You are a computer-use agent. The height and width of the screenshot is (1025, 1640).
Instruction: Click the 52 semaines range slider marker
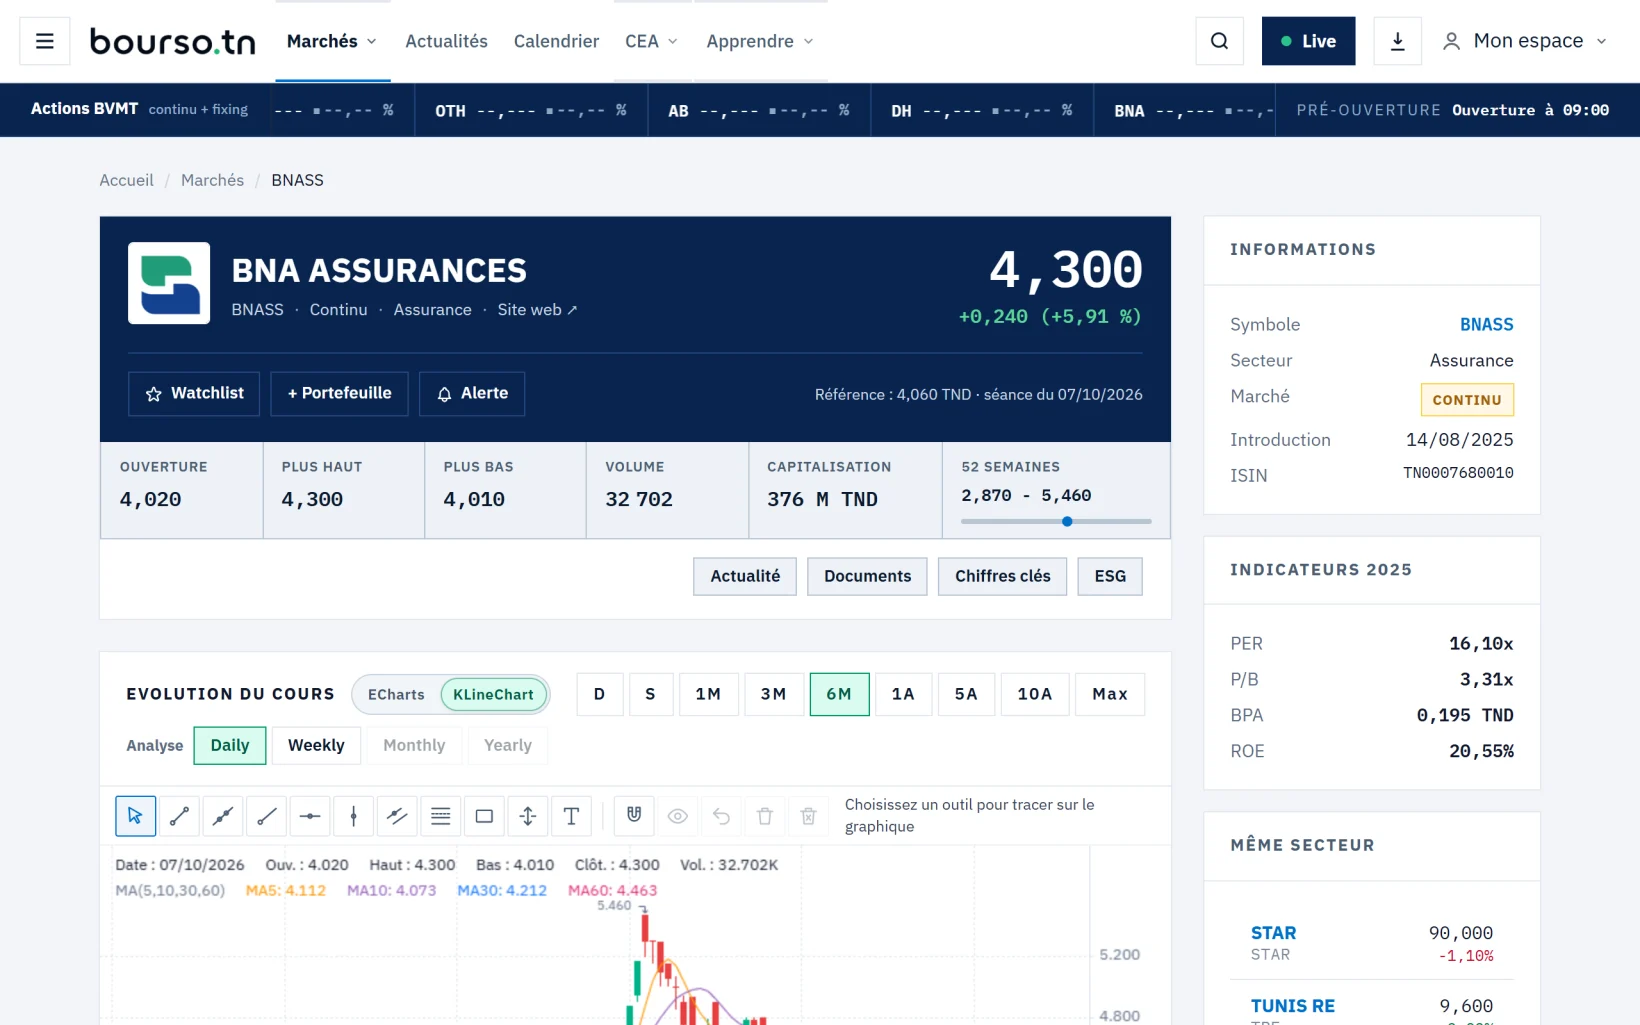pyautogui.click(x=1067, y=521)
